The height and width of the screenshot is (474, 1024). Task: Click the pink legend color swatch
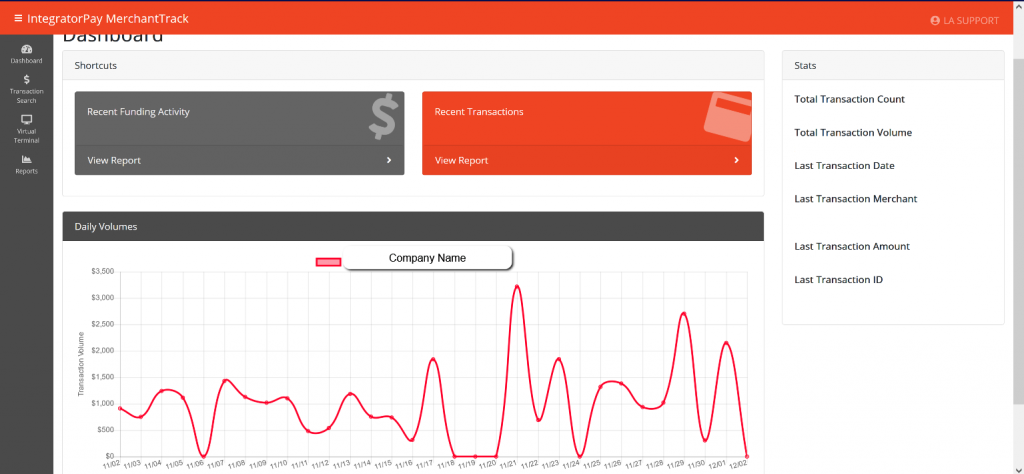(x=329, y=262)
